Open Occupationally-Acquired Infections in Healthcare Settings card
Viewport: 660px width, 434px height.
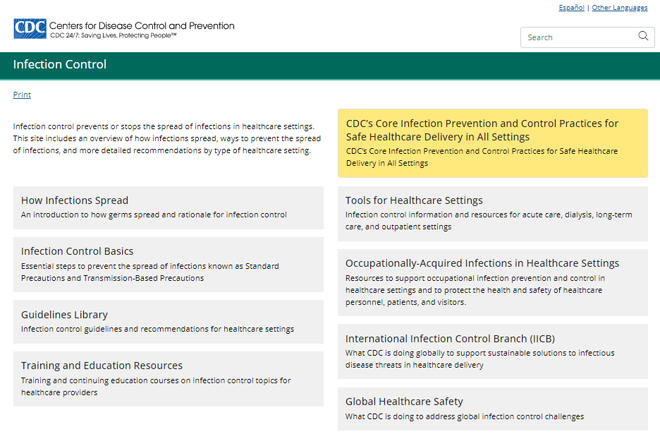[492, 282]
